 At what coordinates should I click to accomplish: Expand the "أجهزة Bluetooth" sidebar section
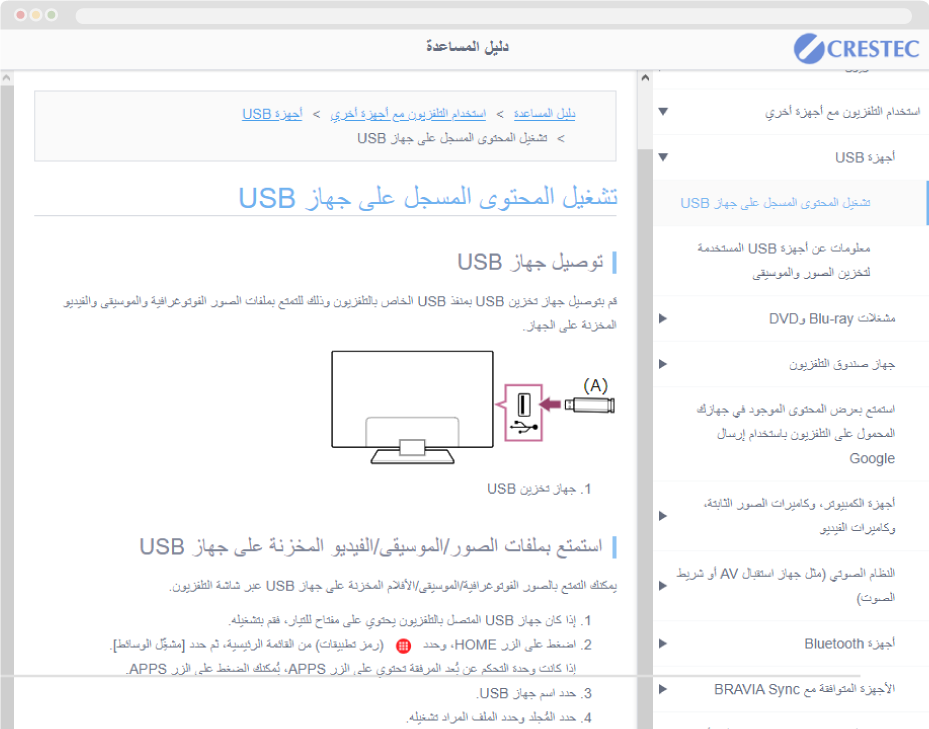(663, 643)
